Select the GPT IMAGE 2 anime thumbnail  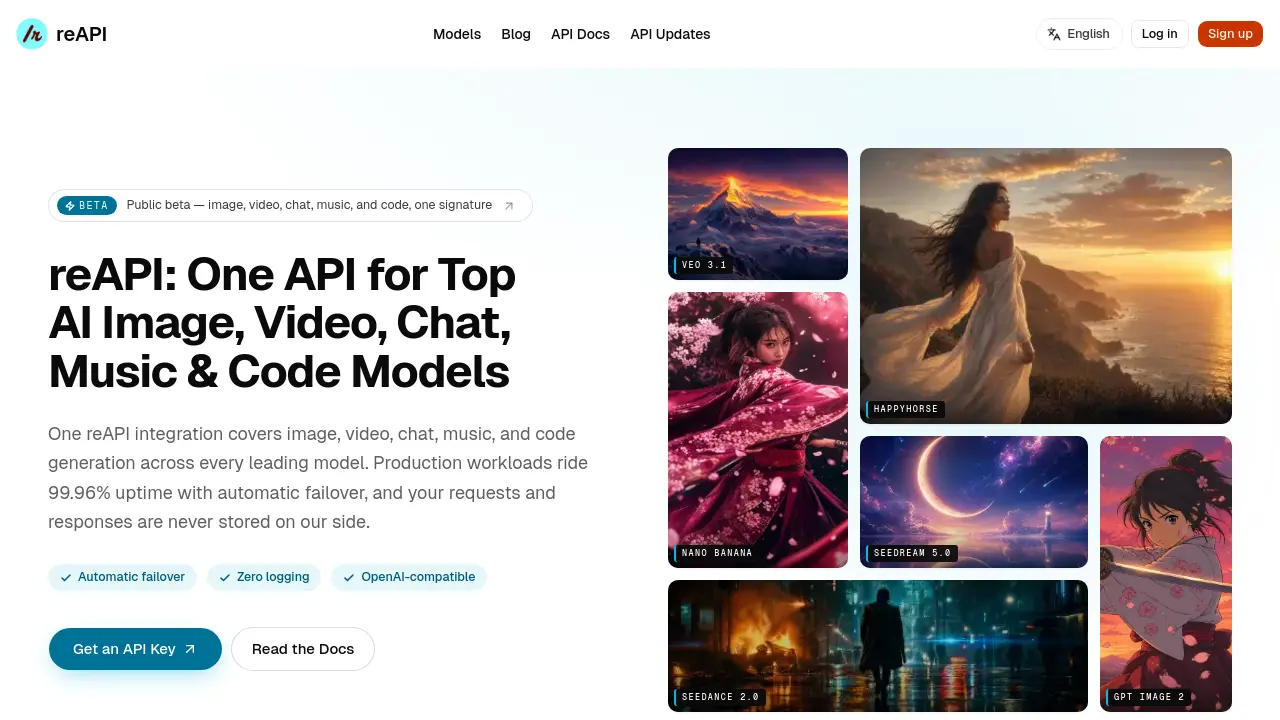(1166, 574)
